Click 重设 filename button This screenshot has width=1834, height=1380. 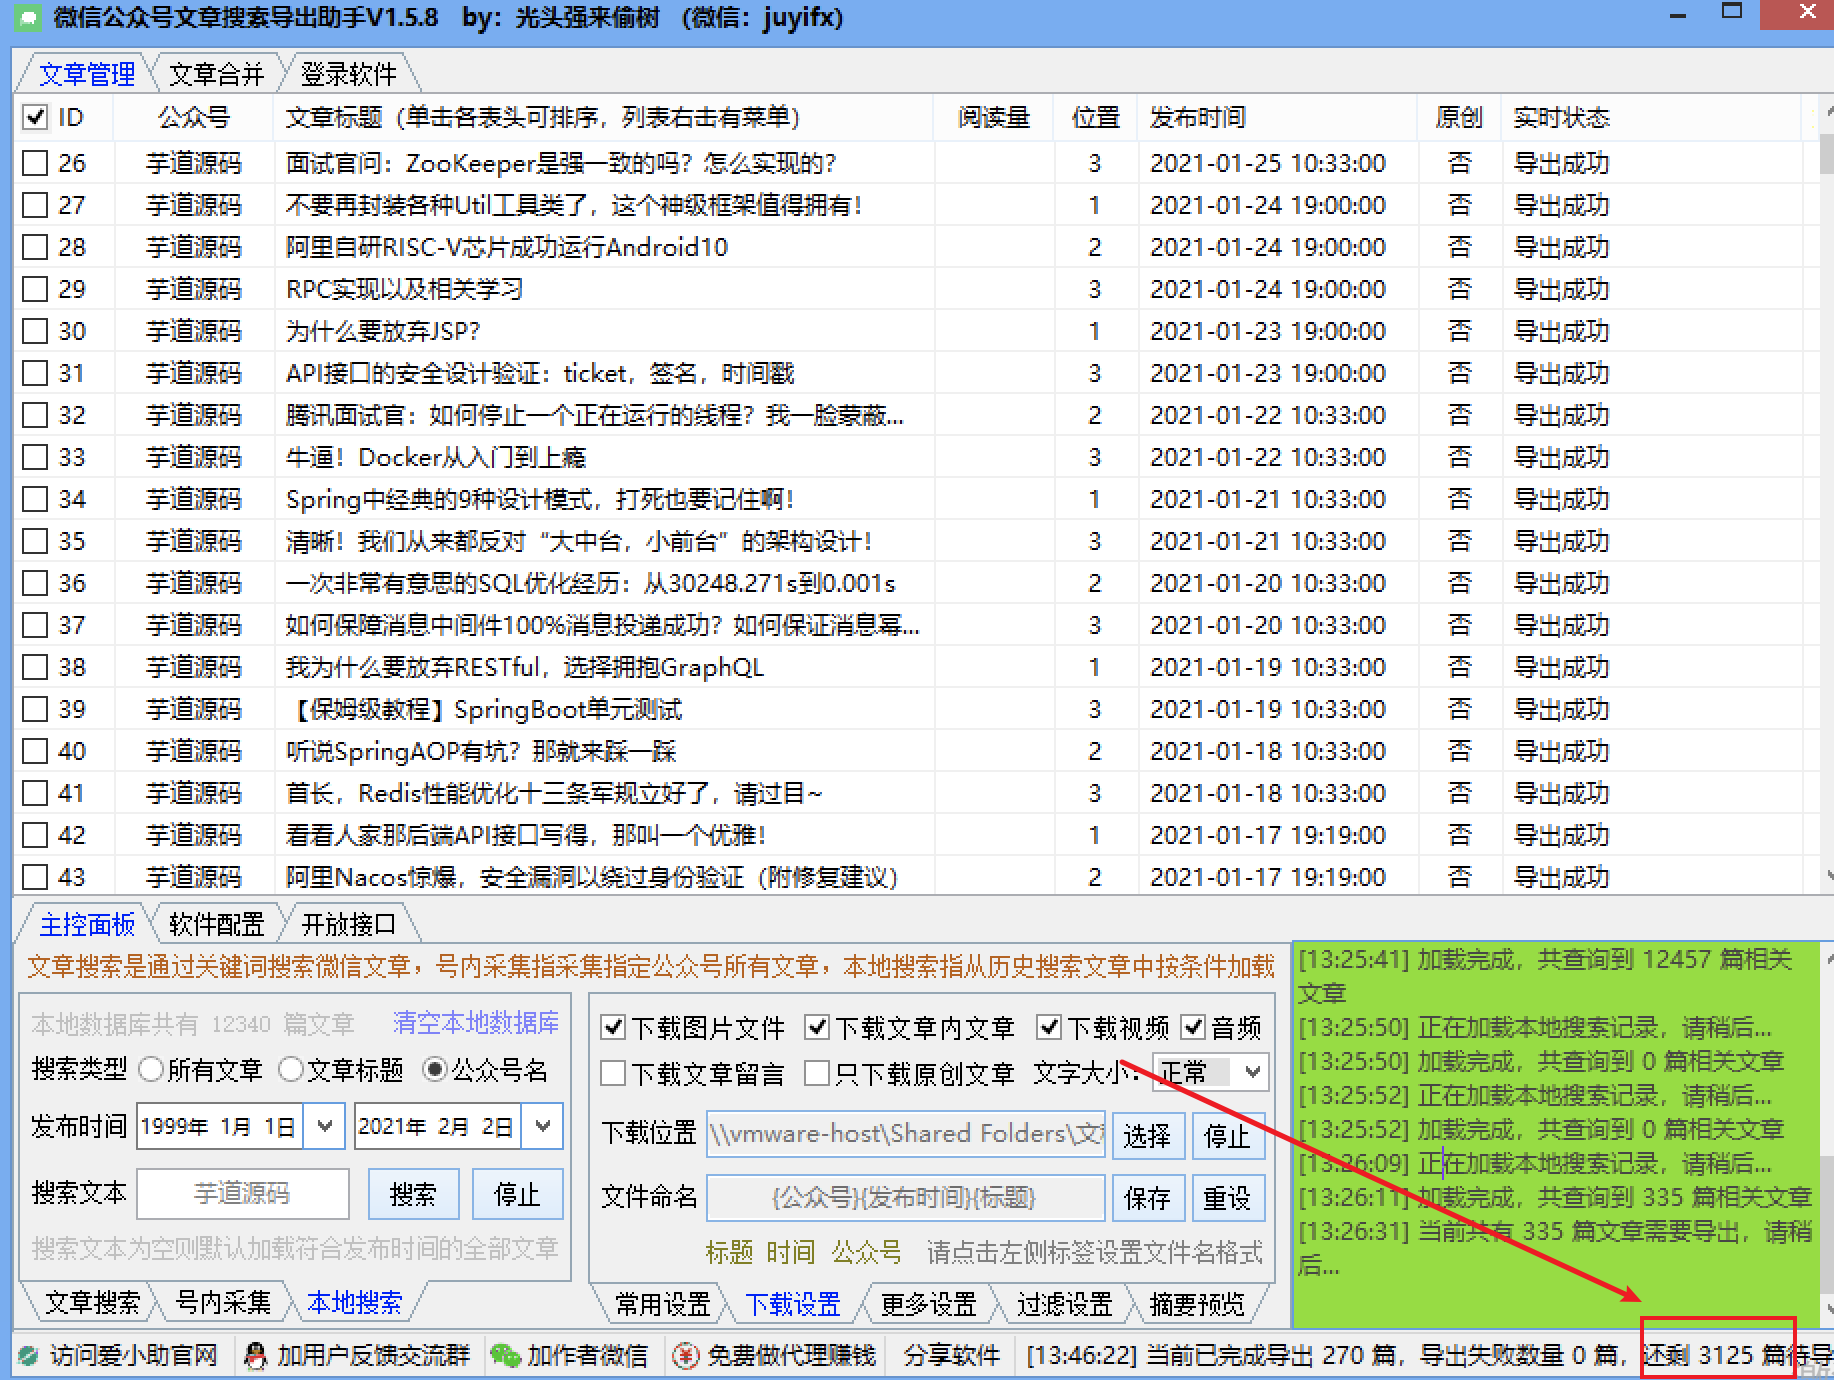(1227, 1197)
